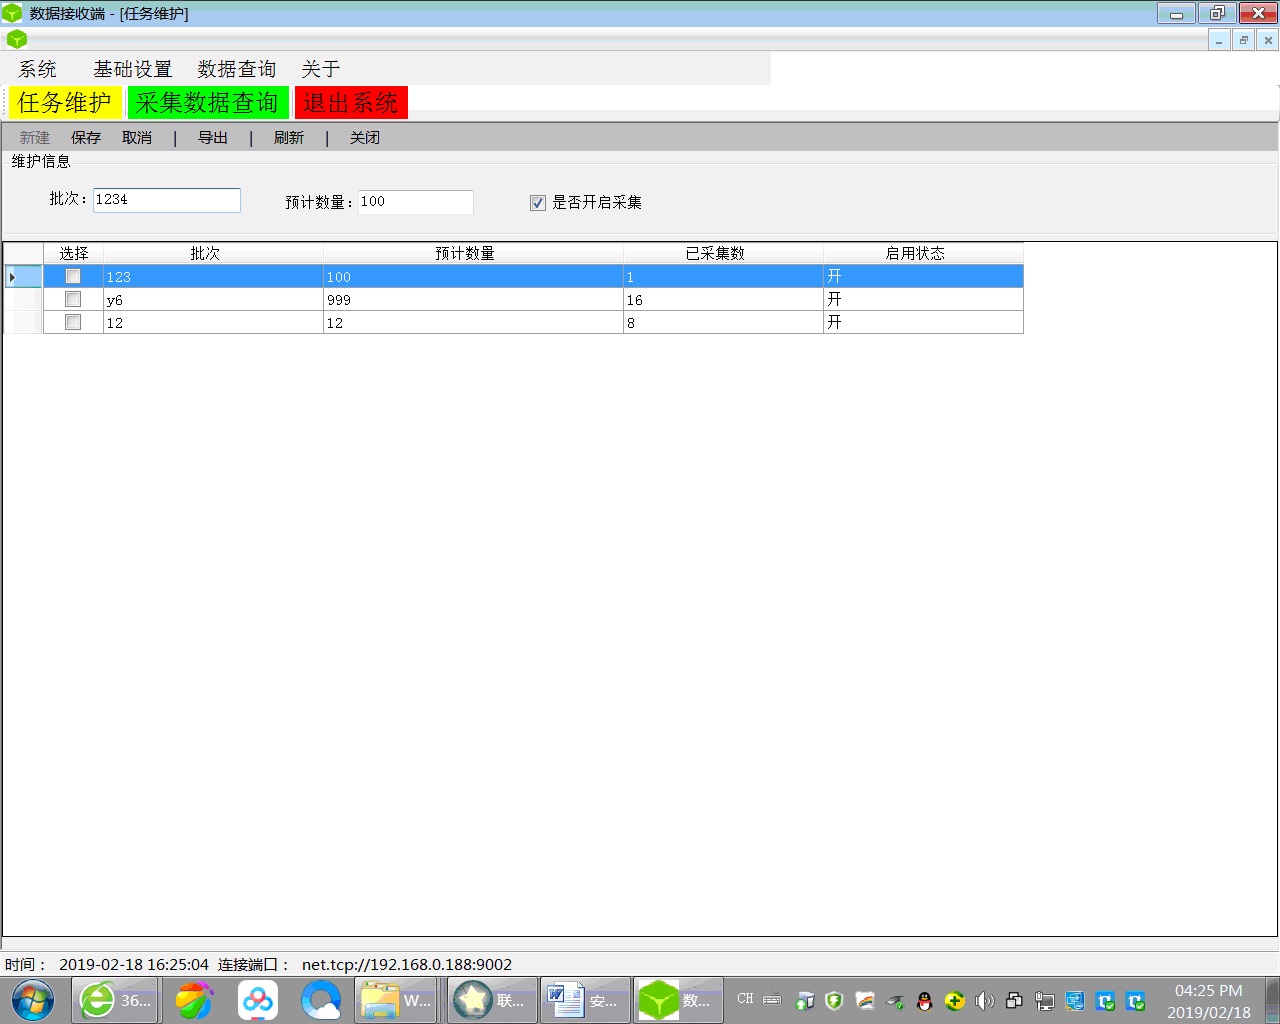Viewport: 1280px width, 1024px height.
Task: Click 刷新 to refresh the list
Action: pyautogui.click(x=288, y=138)
